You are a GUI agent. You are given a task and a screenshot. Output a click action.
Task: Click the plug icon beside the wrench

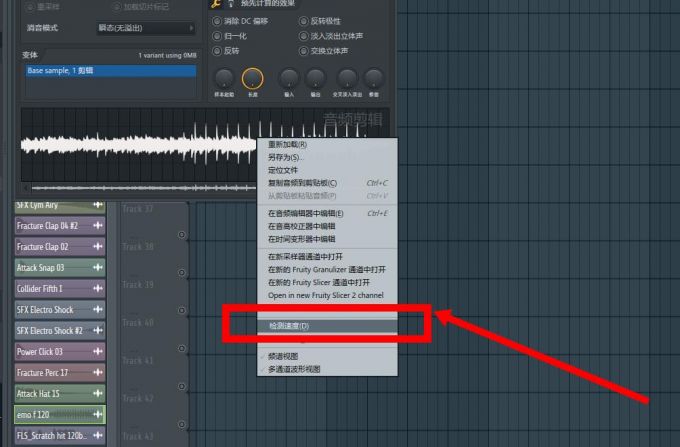click(231, 4)
